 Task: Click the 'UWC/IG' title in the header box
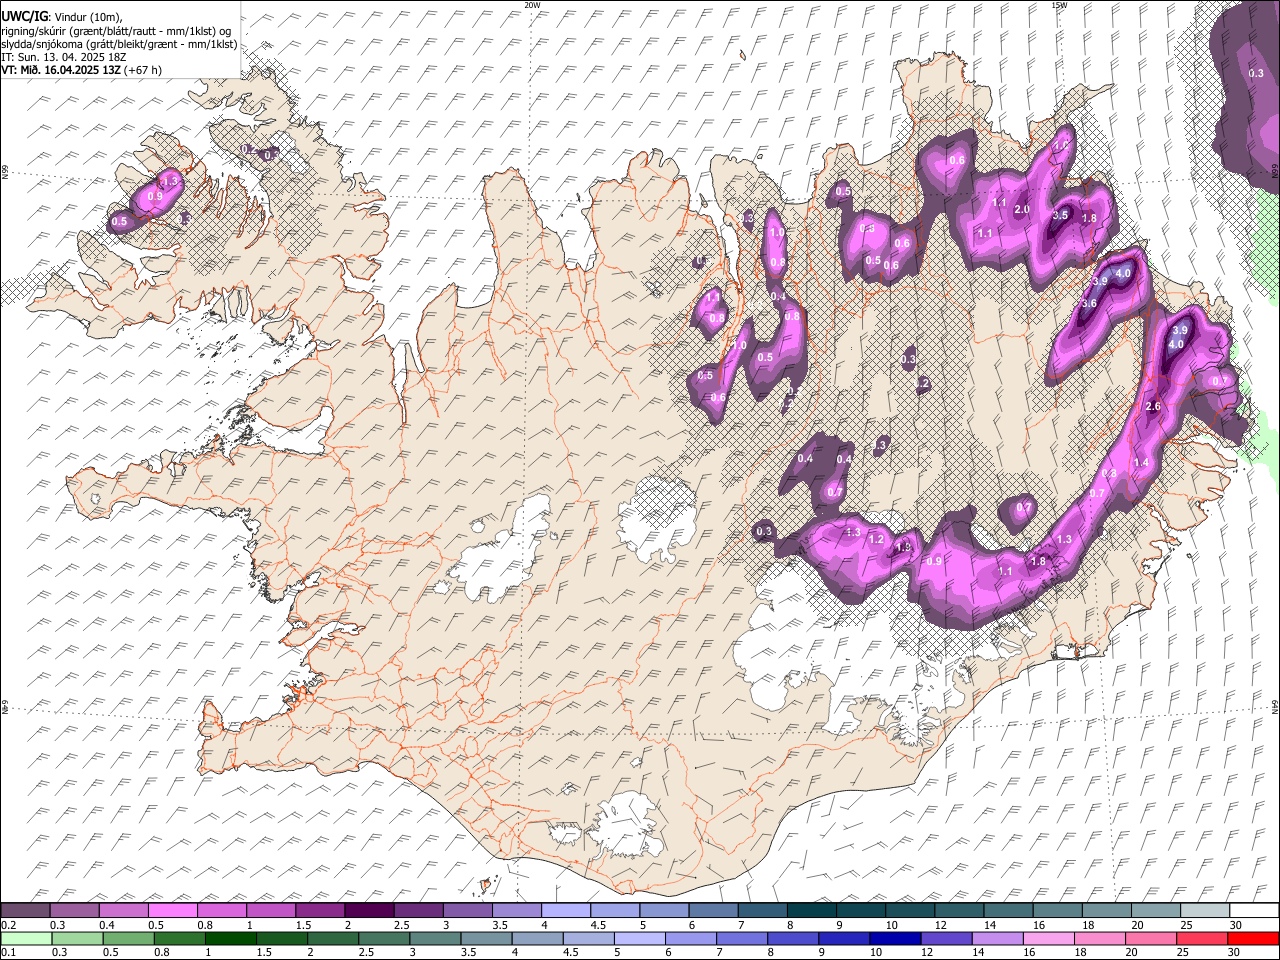(23, 16)
